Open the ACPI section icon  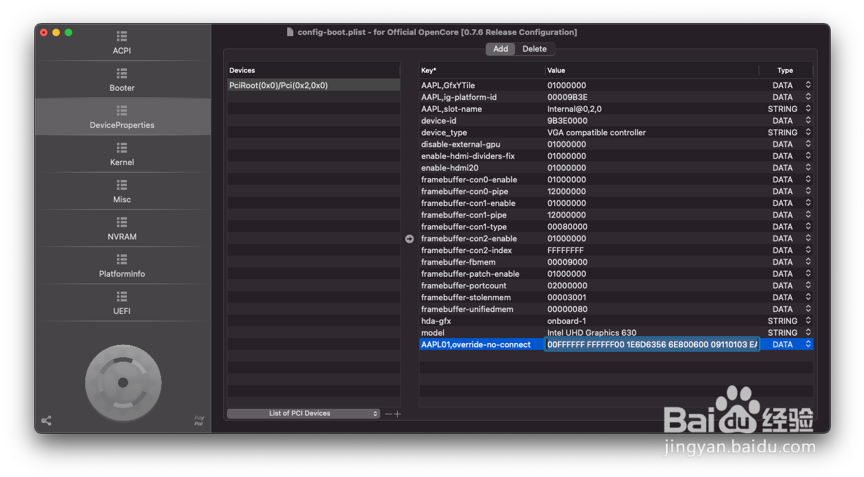[122, 36]
